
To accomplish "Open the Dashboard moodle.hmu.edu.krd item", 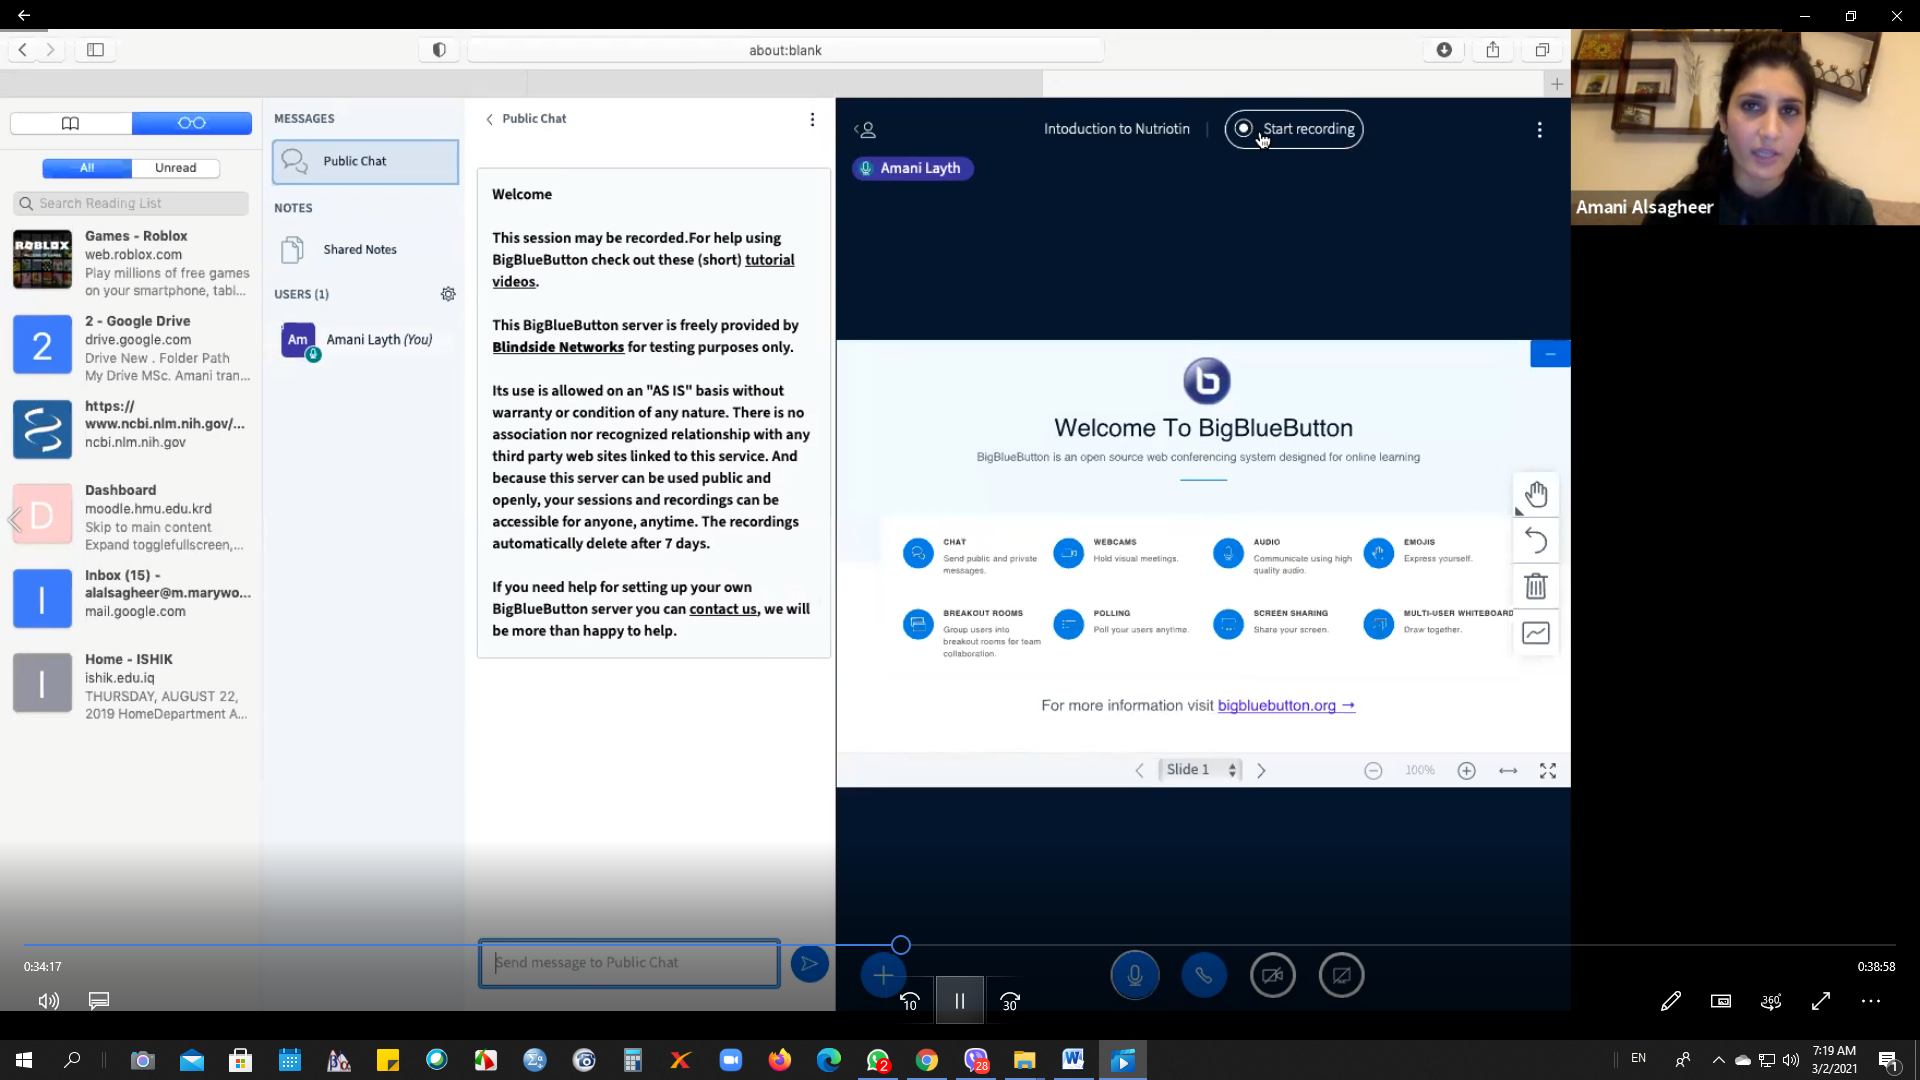I will (x=131, y=517).
